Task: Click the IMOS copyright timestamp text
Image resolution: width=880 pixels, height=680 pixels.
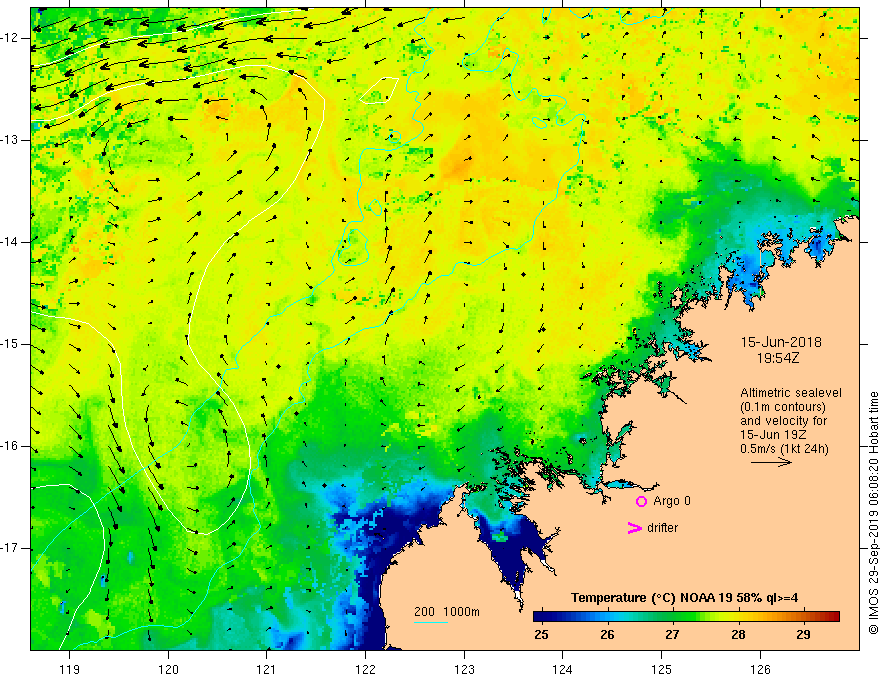Action: click(x=873, y=513)
